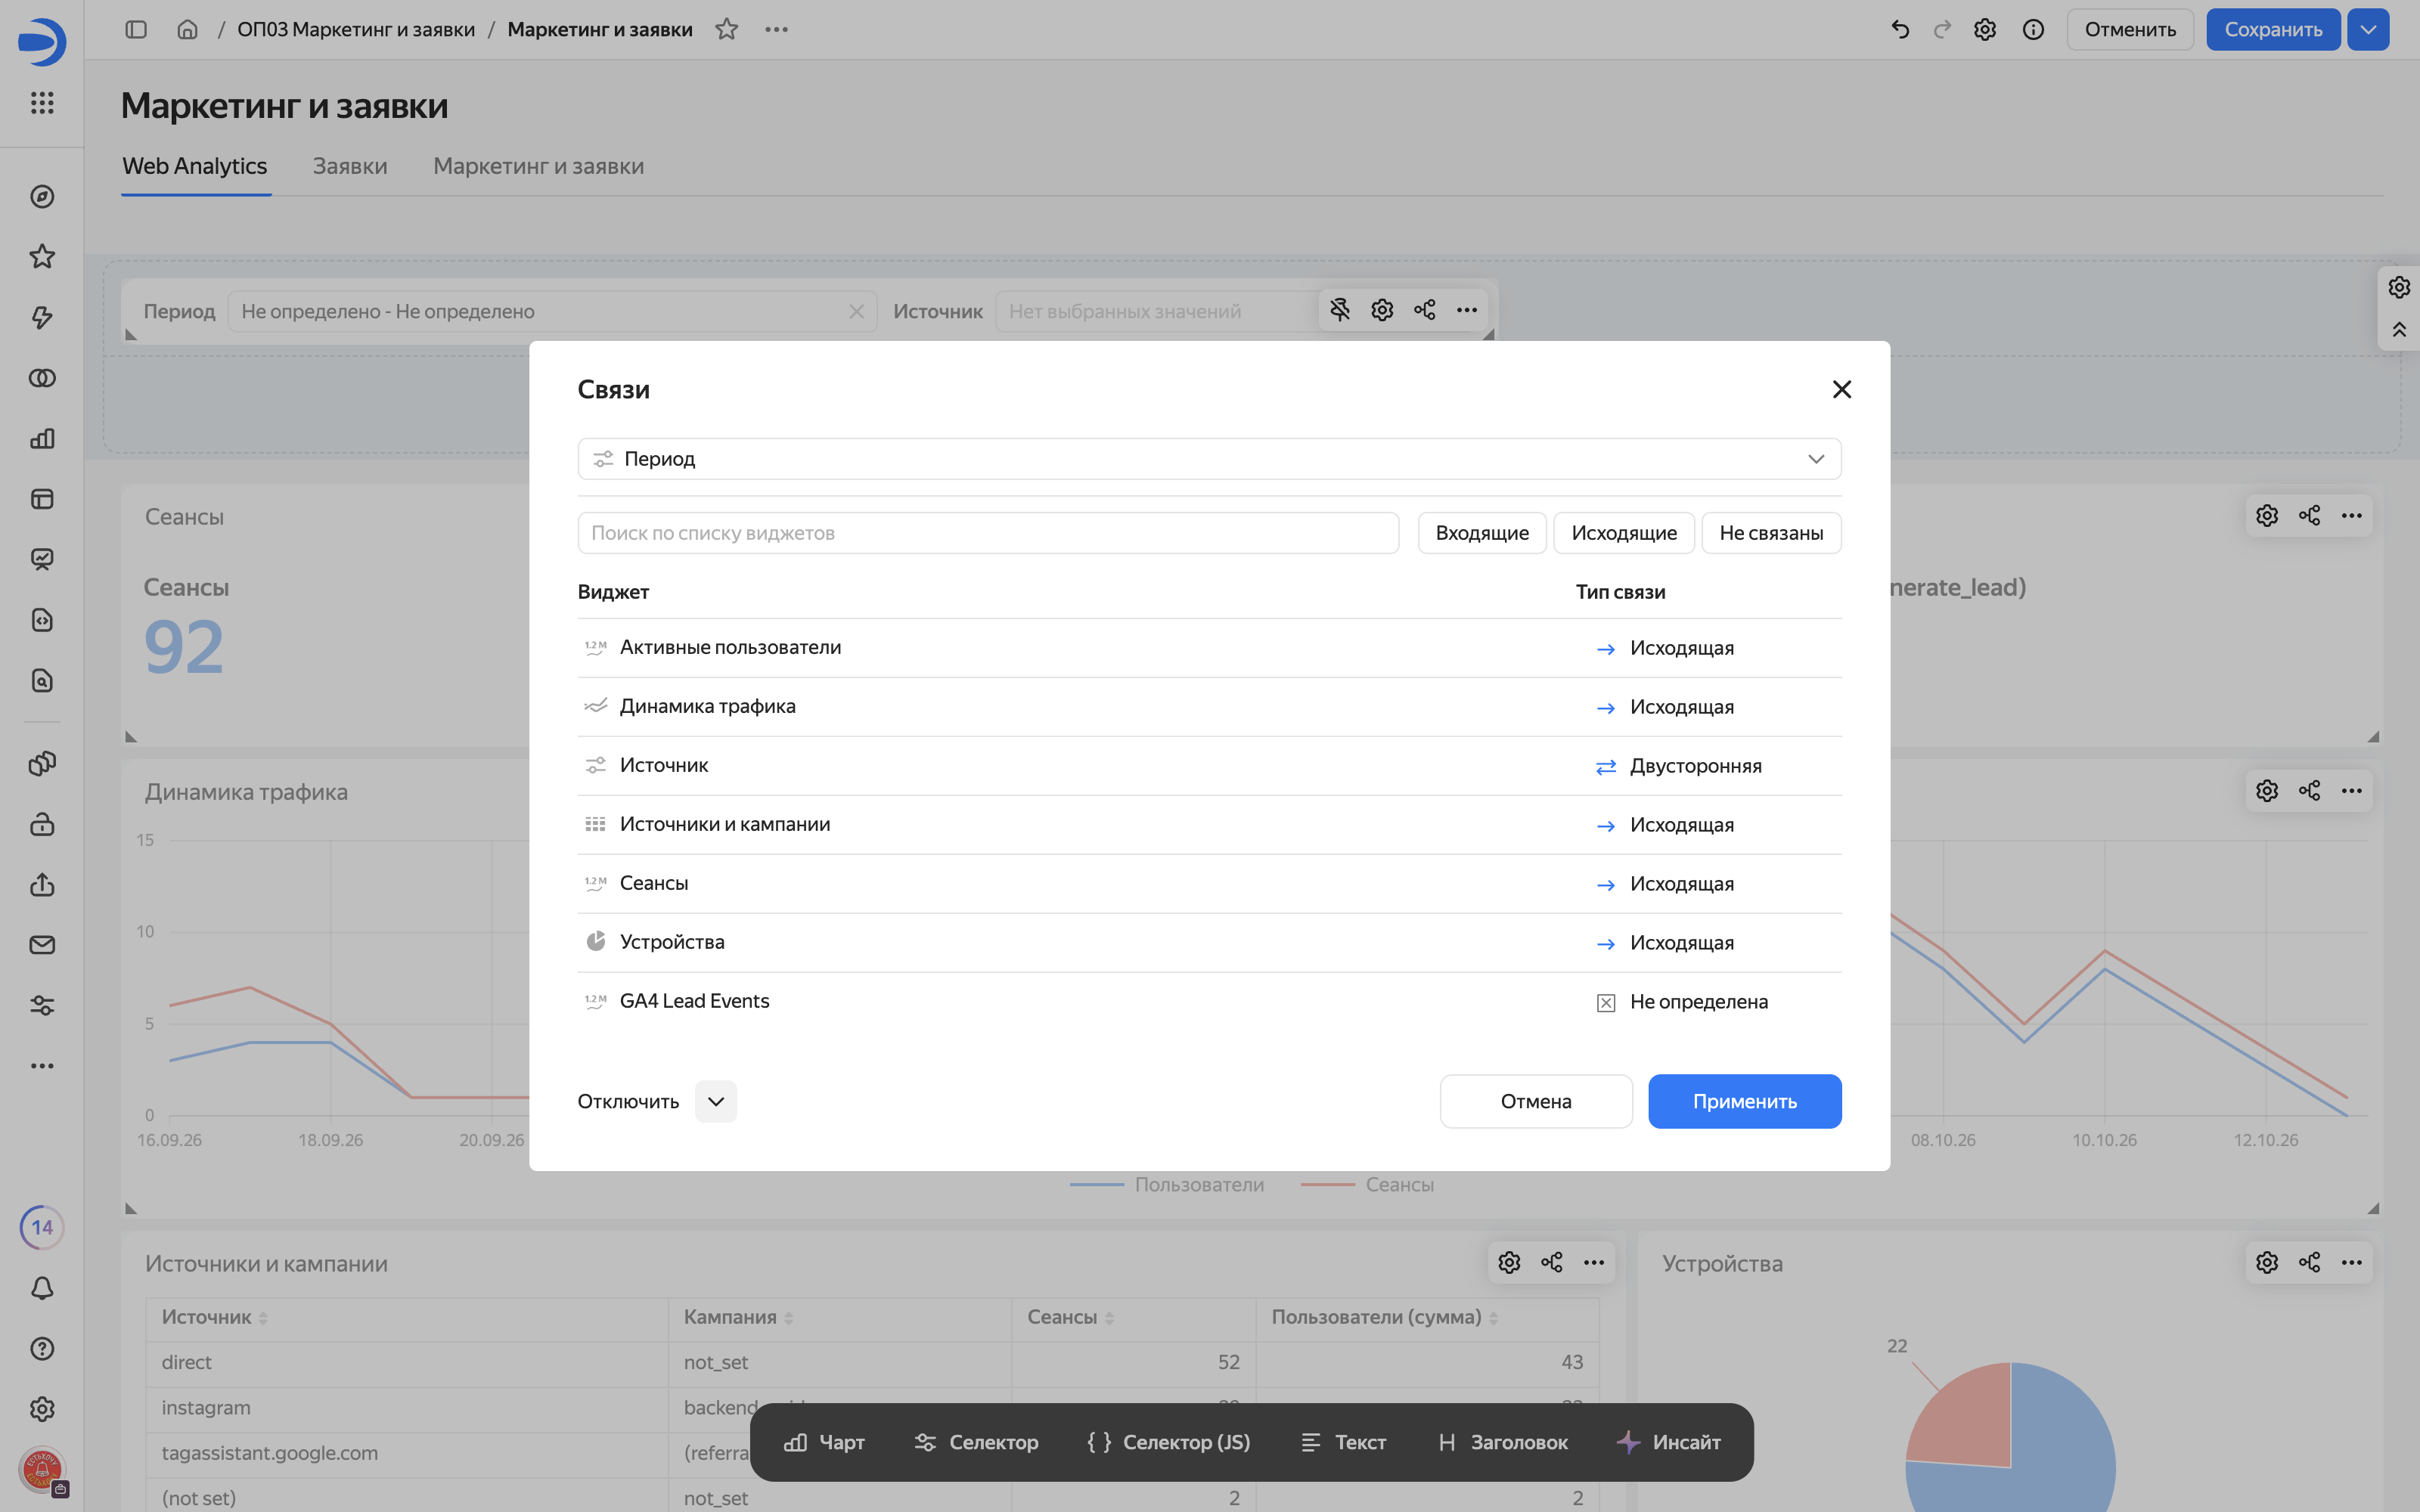Screen dimensions: 2420x1512
Task: Open settings gear of Источники и кампании widget
Action: coord(1509,1262)
